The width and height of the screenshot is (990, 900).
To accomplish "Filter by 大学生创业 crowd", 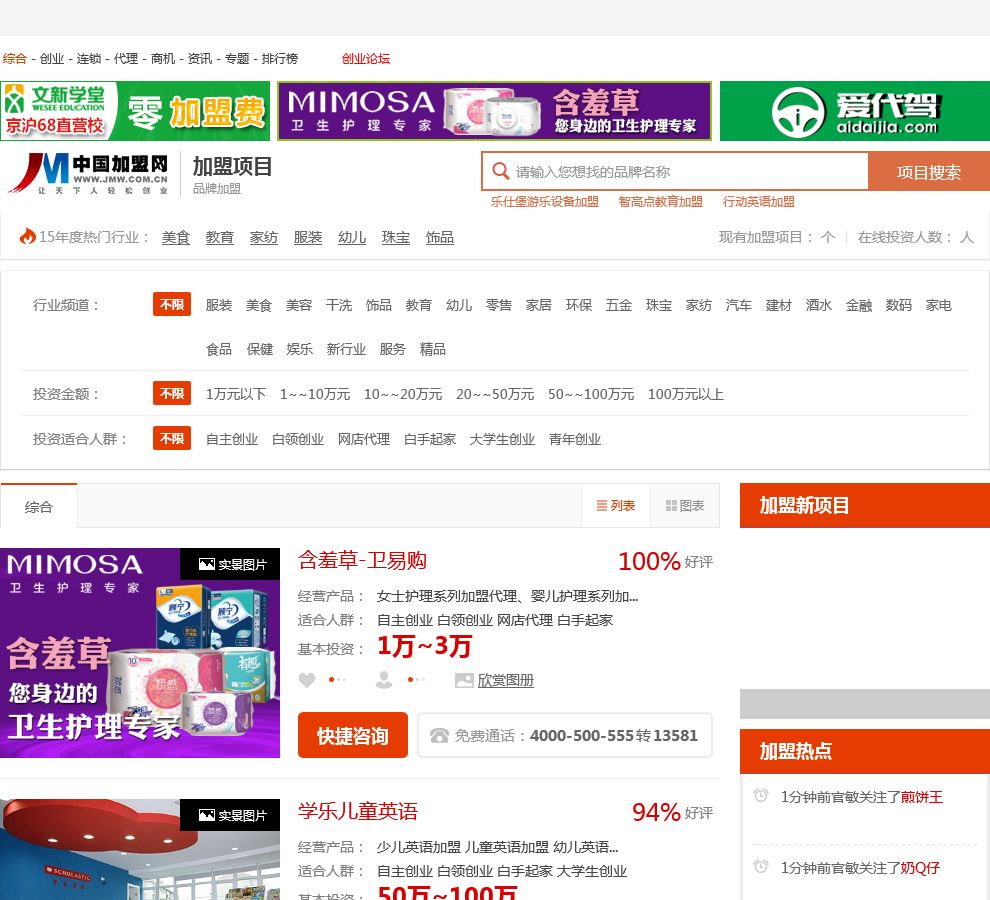I will [x=502, y=439].
